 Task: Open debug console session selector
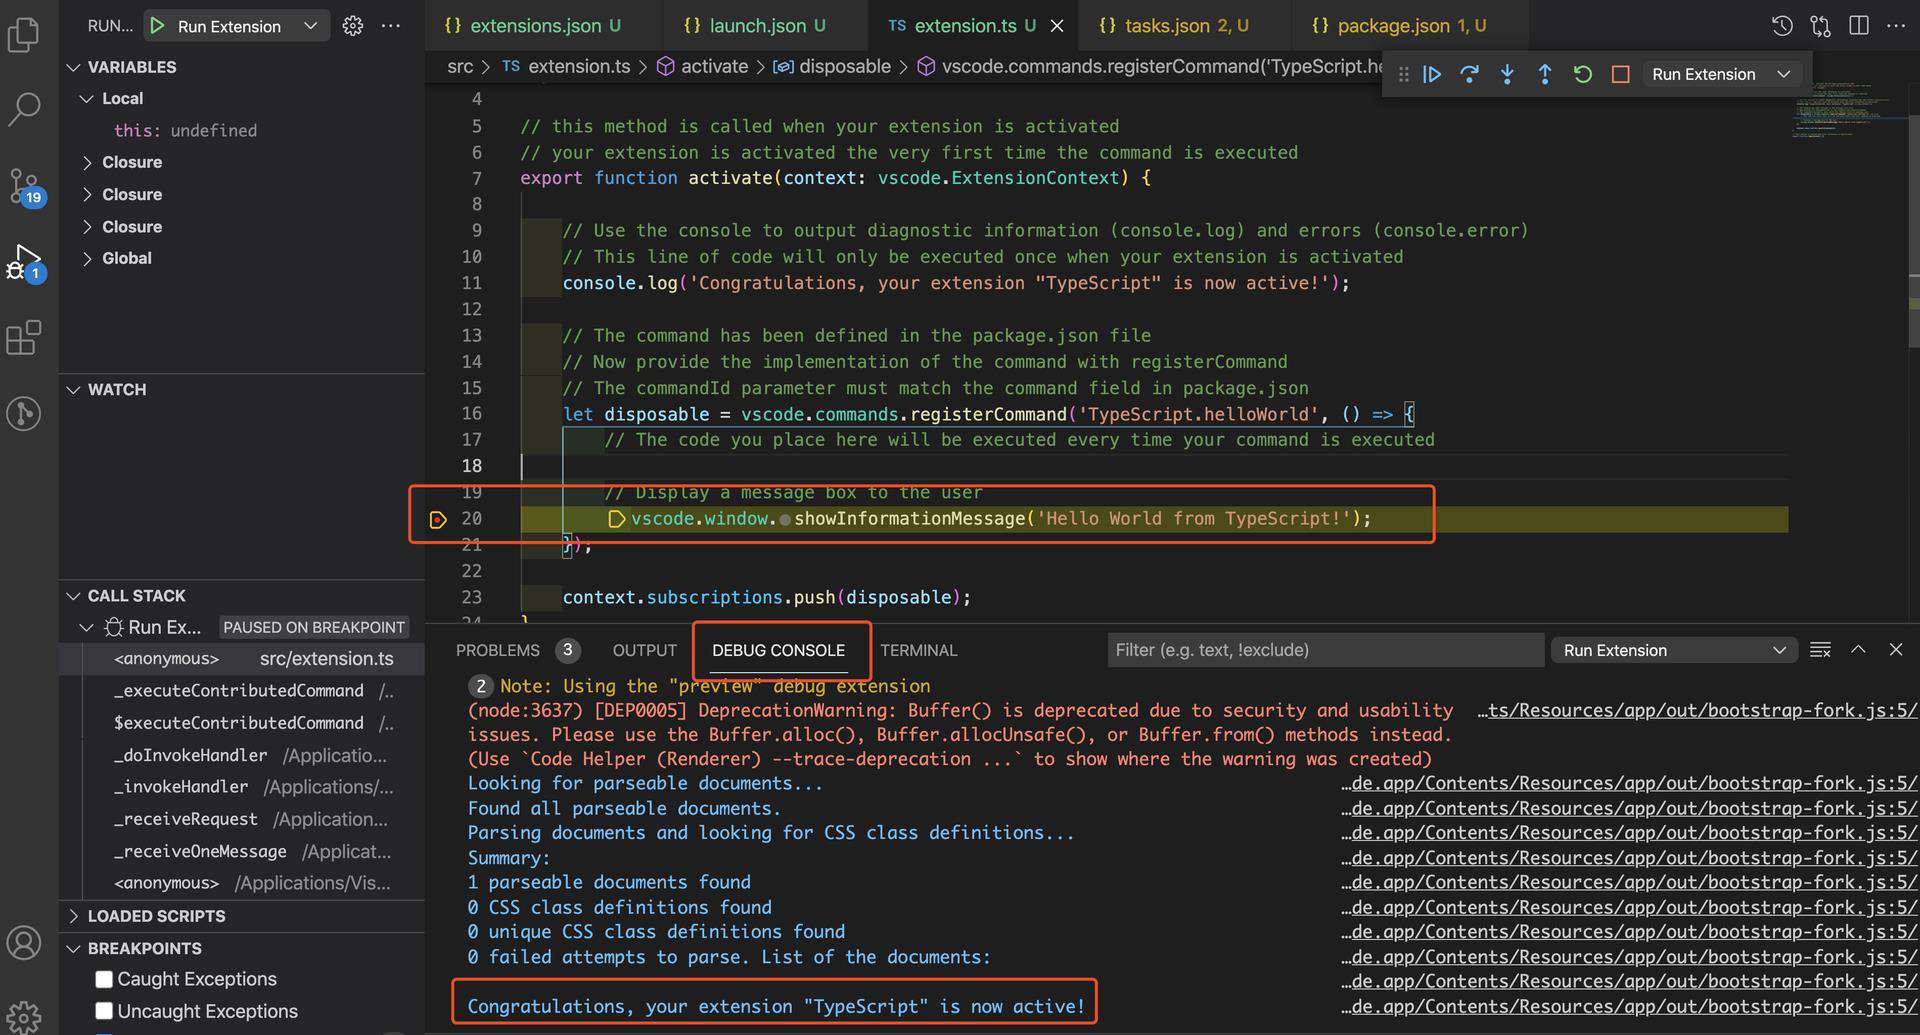pyautogui.click(x=1674, y=650)
